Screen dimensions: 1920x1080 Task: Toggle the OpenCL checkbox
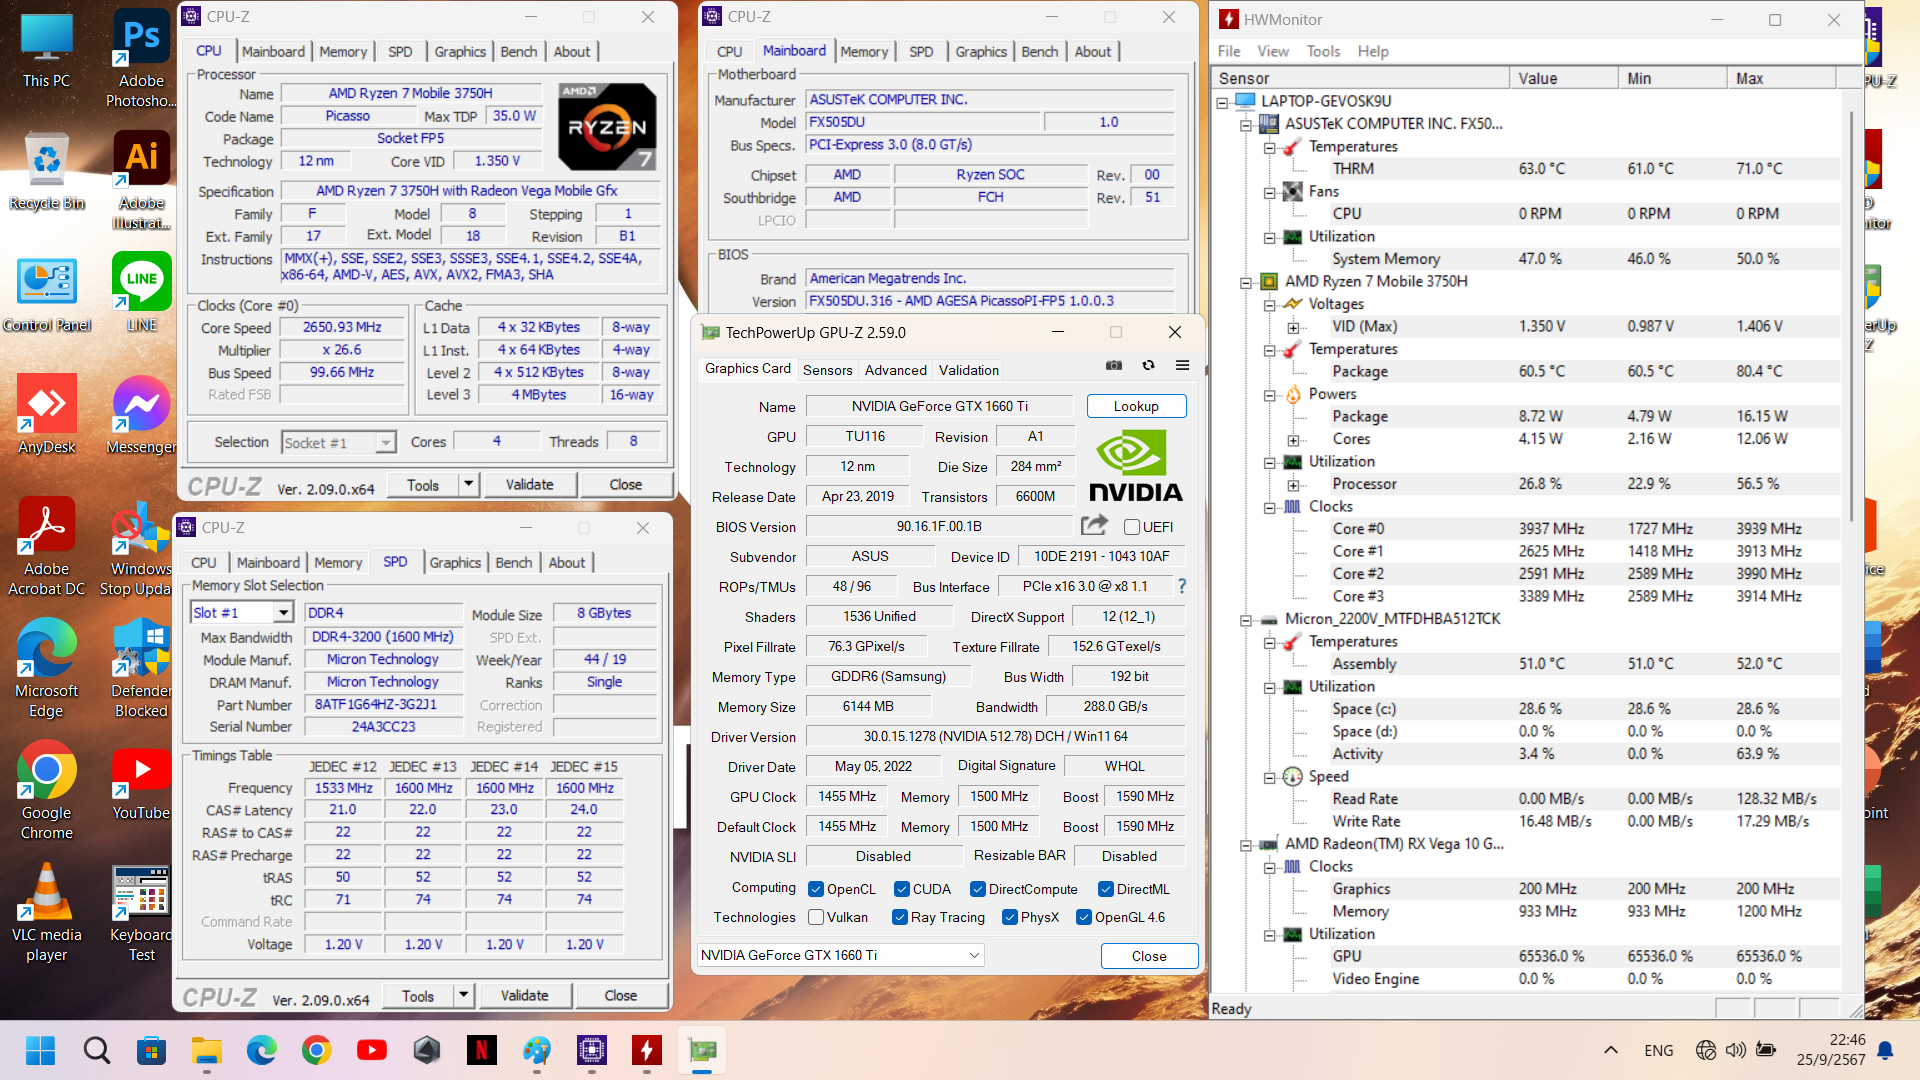tap(816, 889)
